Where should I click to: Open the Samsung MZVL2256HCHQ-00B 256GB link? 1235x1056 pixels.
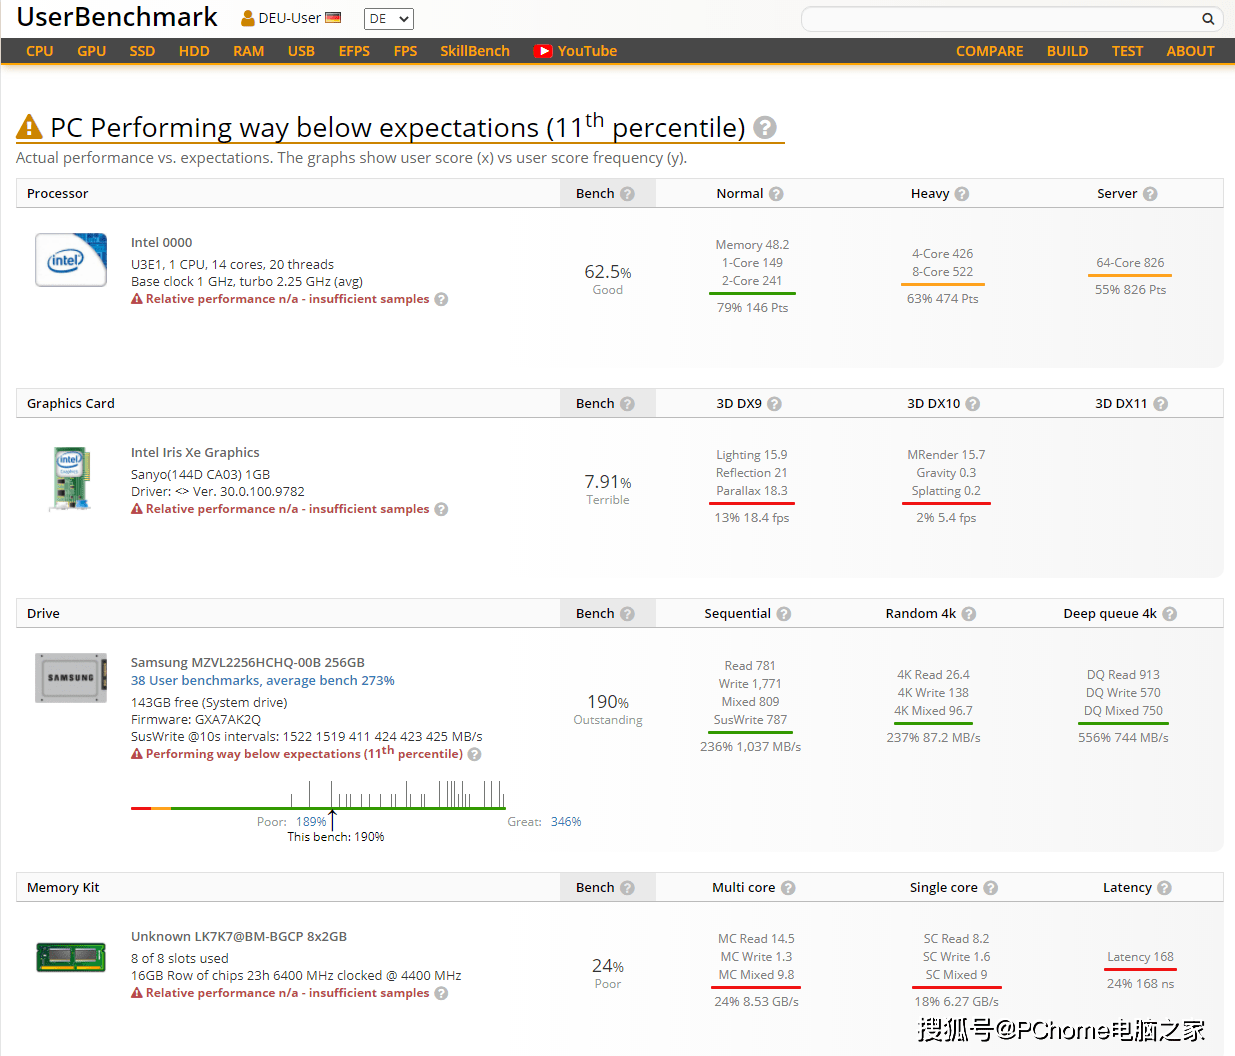248,662
